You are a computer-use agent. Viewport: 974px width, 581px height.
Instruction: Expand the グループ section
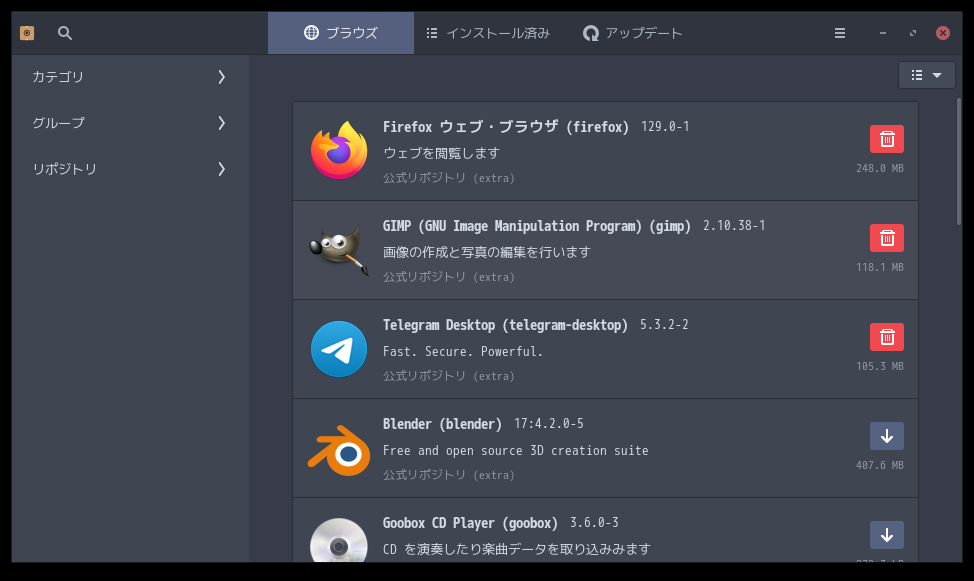[x=130, y=123]
